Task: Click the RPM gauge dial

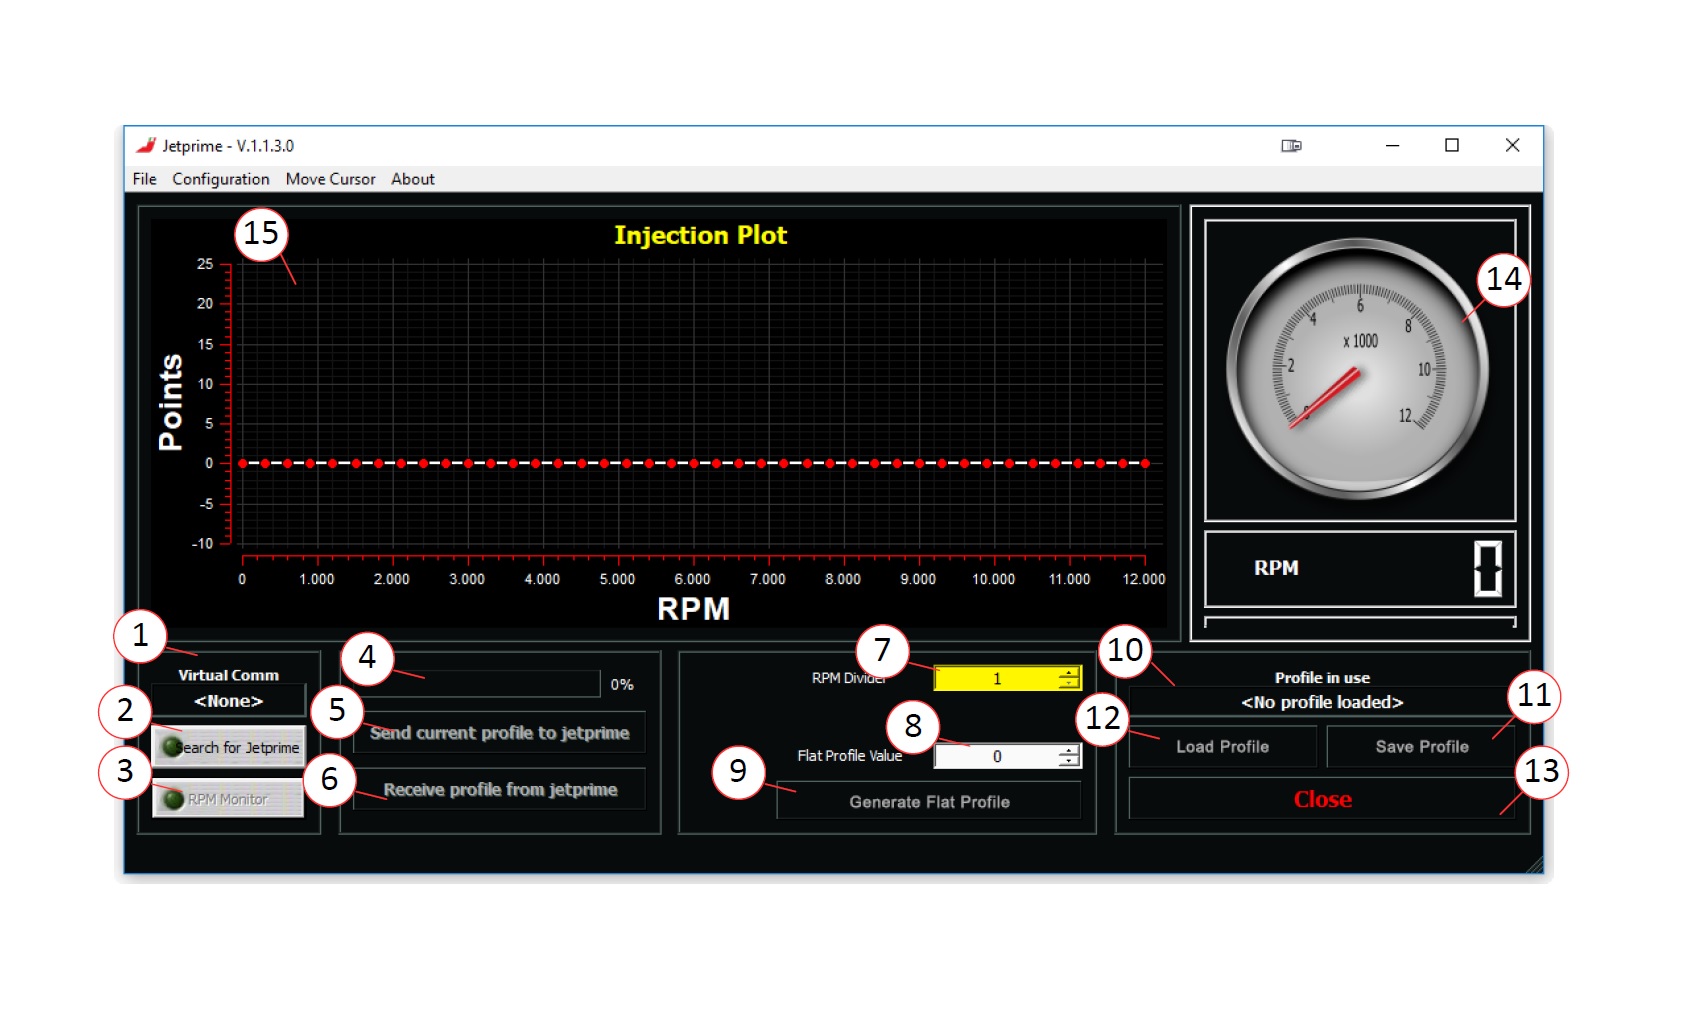Action: [x=1358, y=369]
